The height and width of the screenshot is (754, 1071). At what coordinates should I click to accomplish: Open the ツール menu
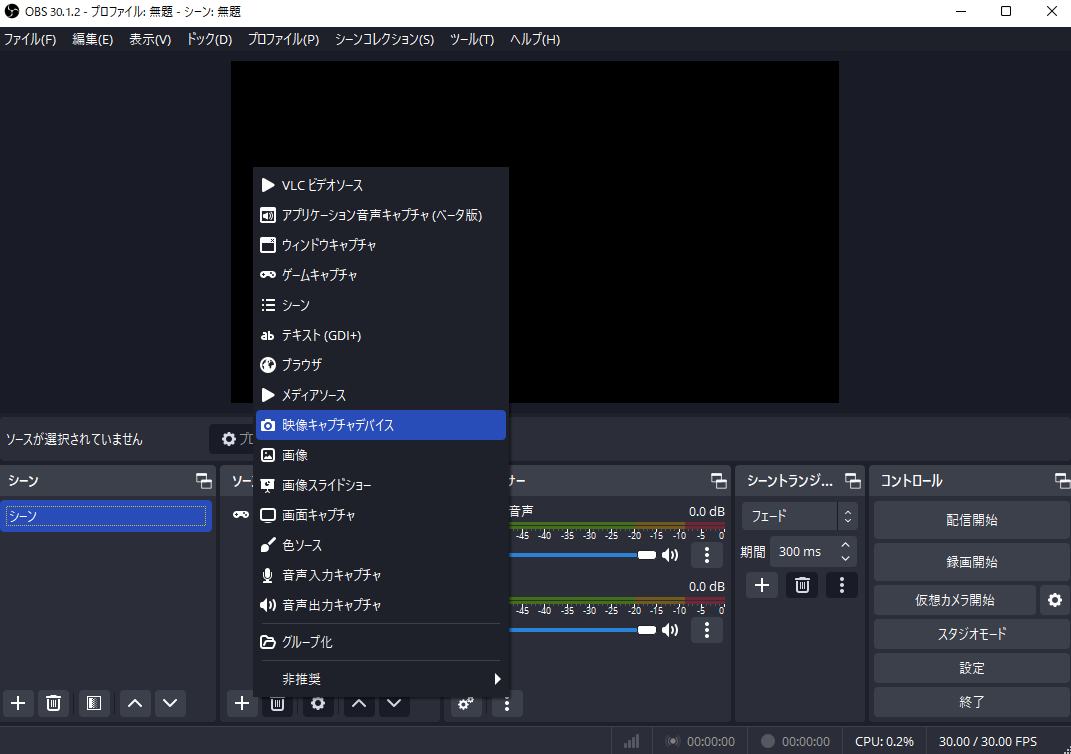click(x=471, y=39)
